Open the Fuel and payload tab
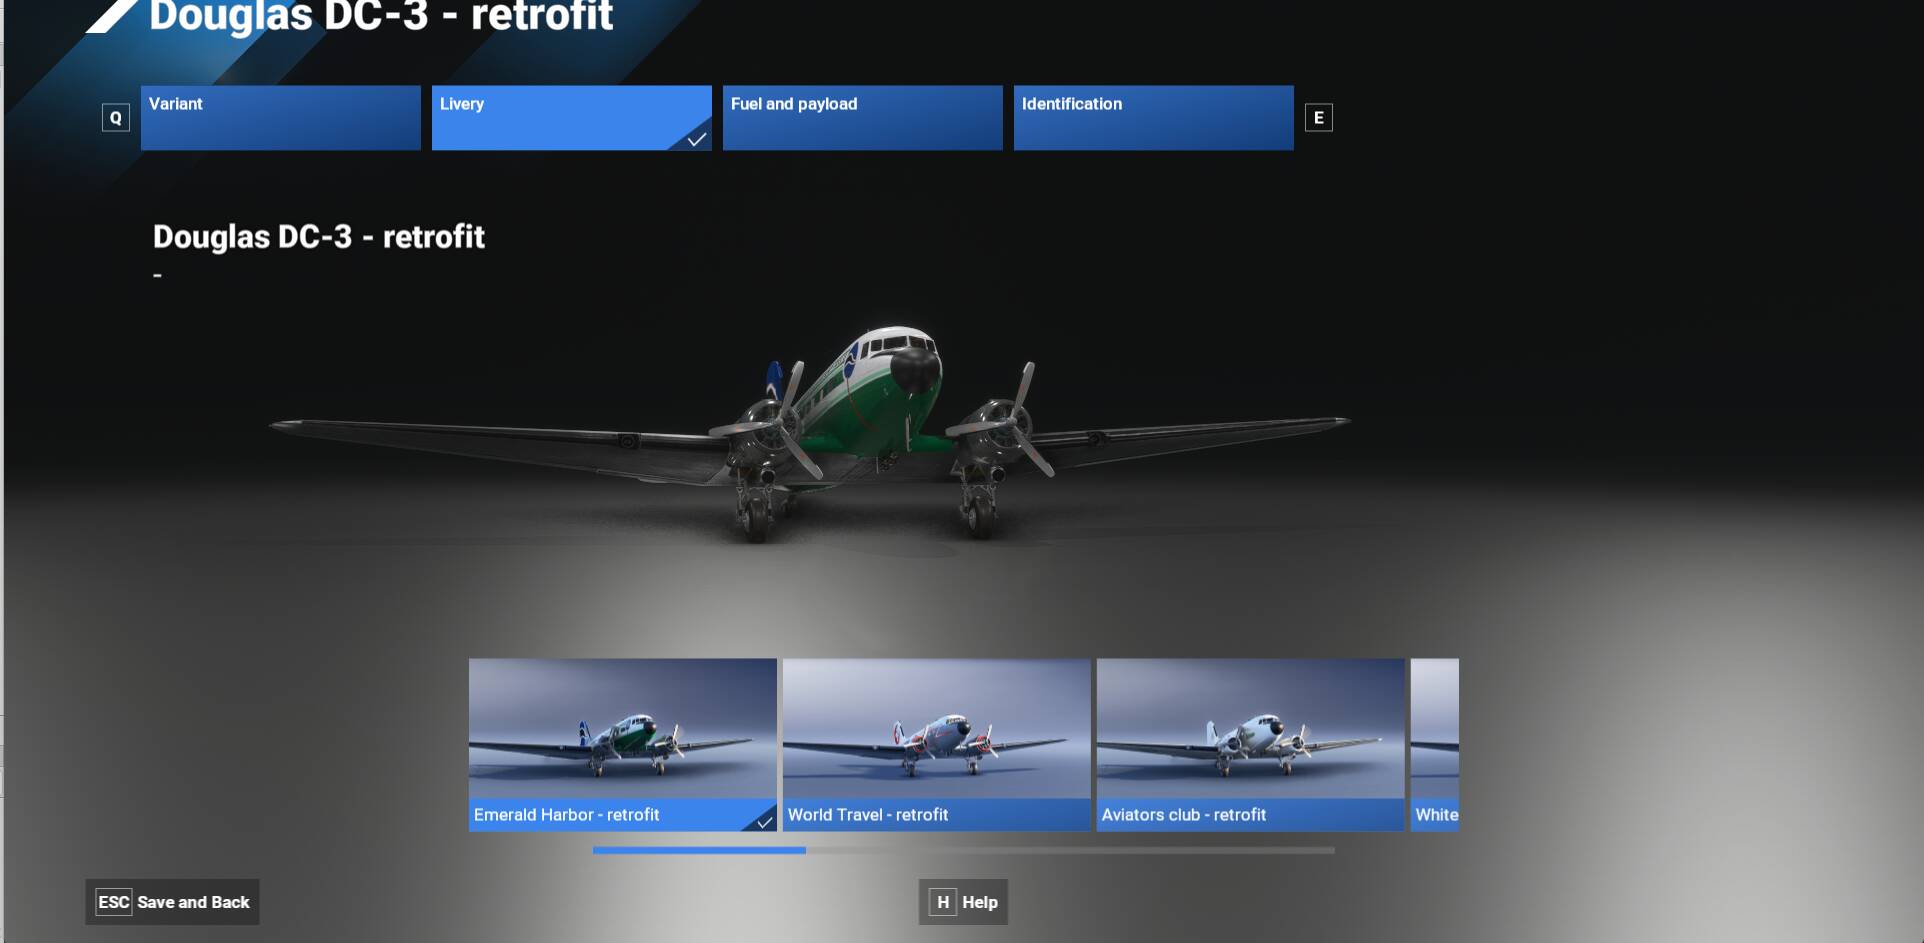Viewport: 1924px width, 943px height. [863, 118]
